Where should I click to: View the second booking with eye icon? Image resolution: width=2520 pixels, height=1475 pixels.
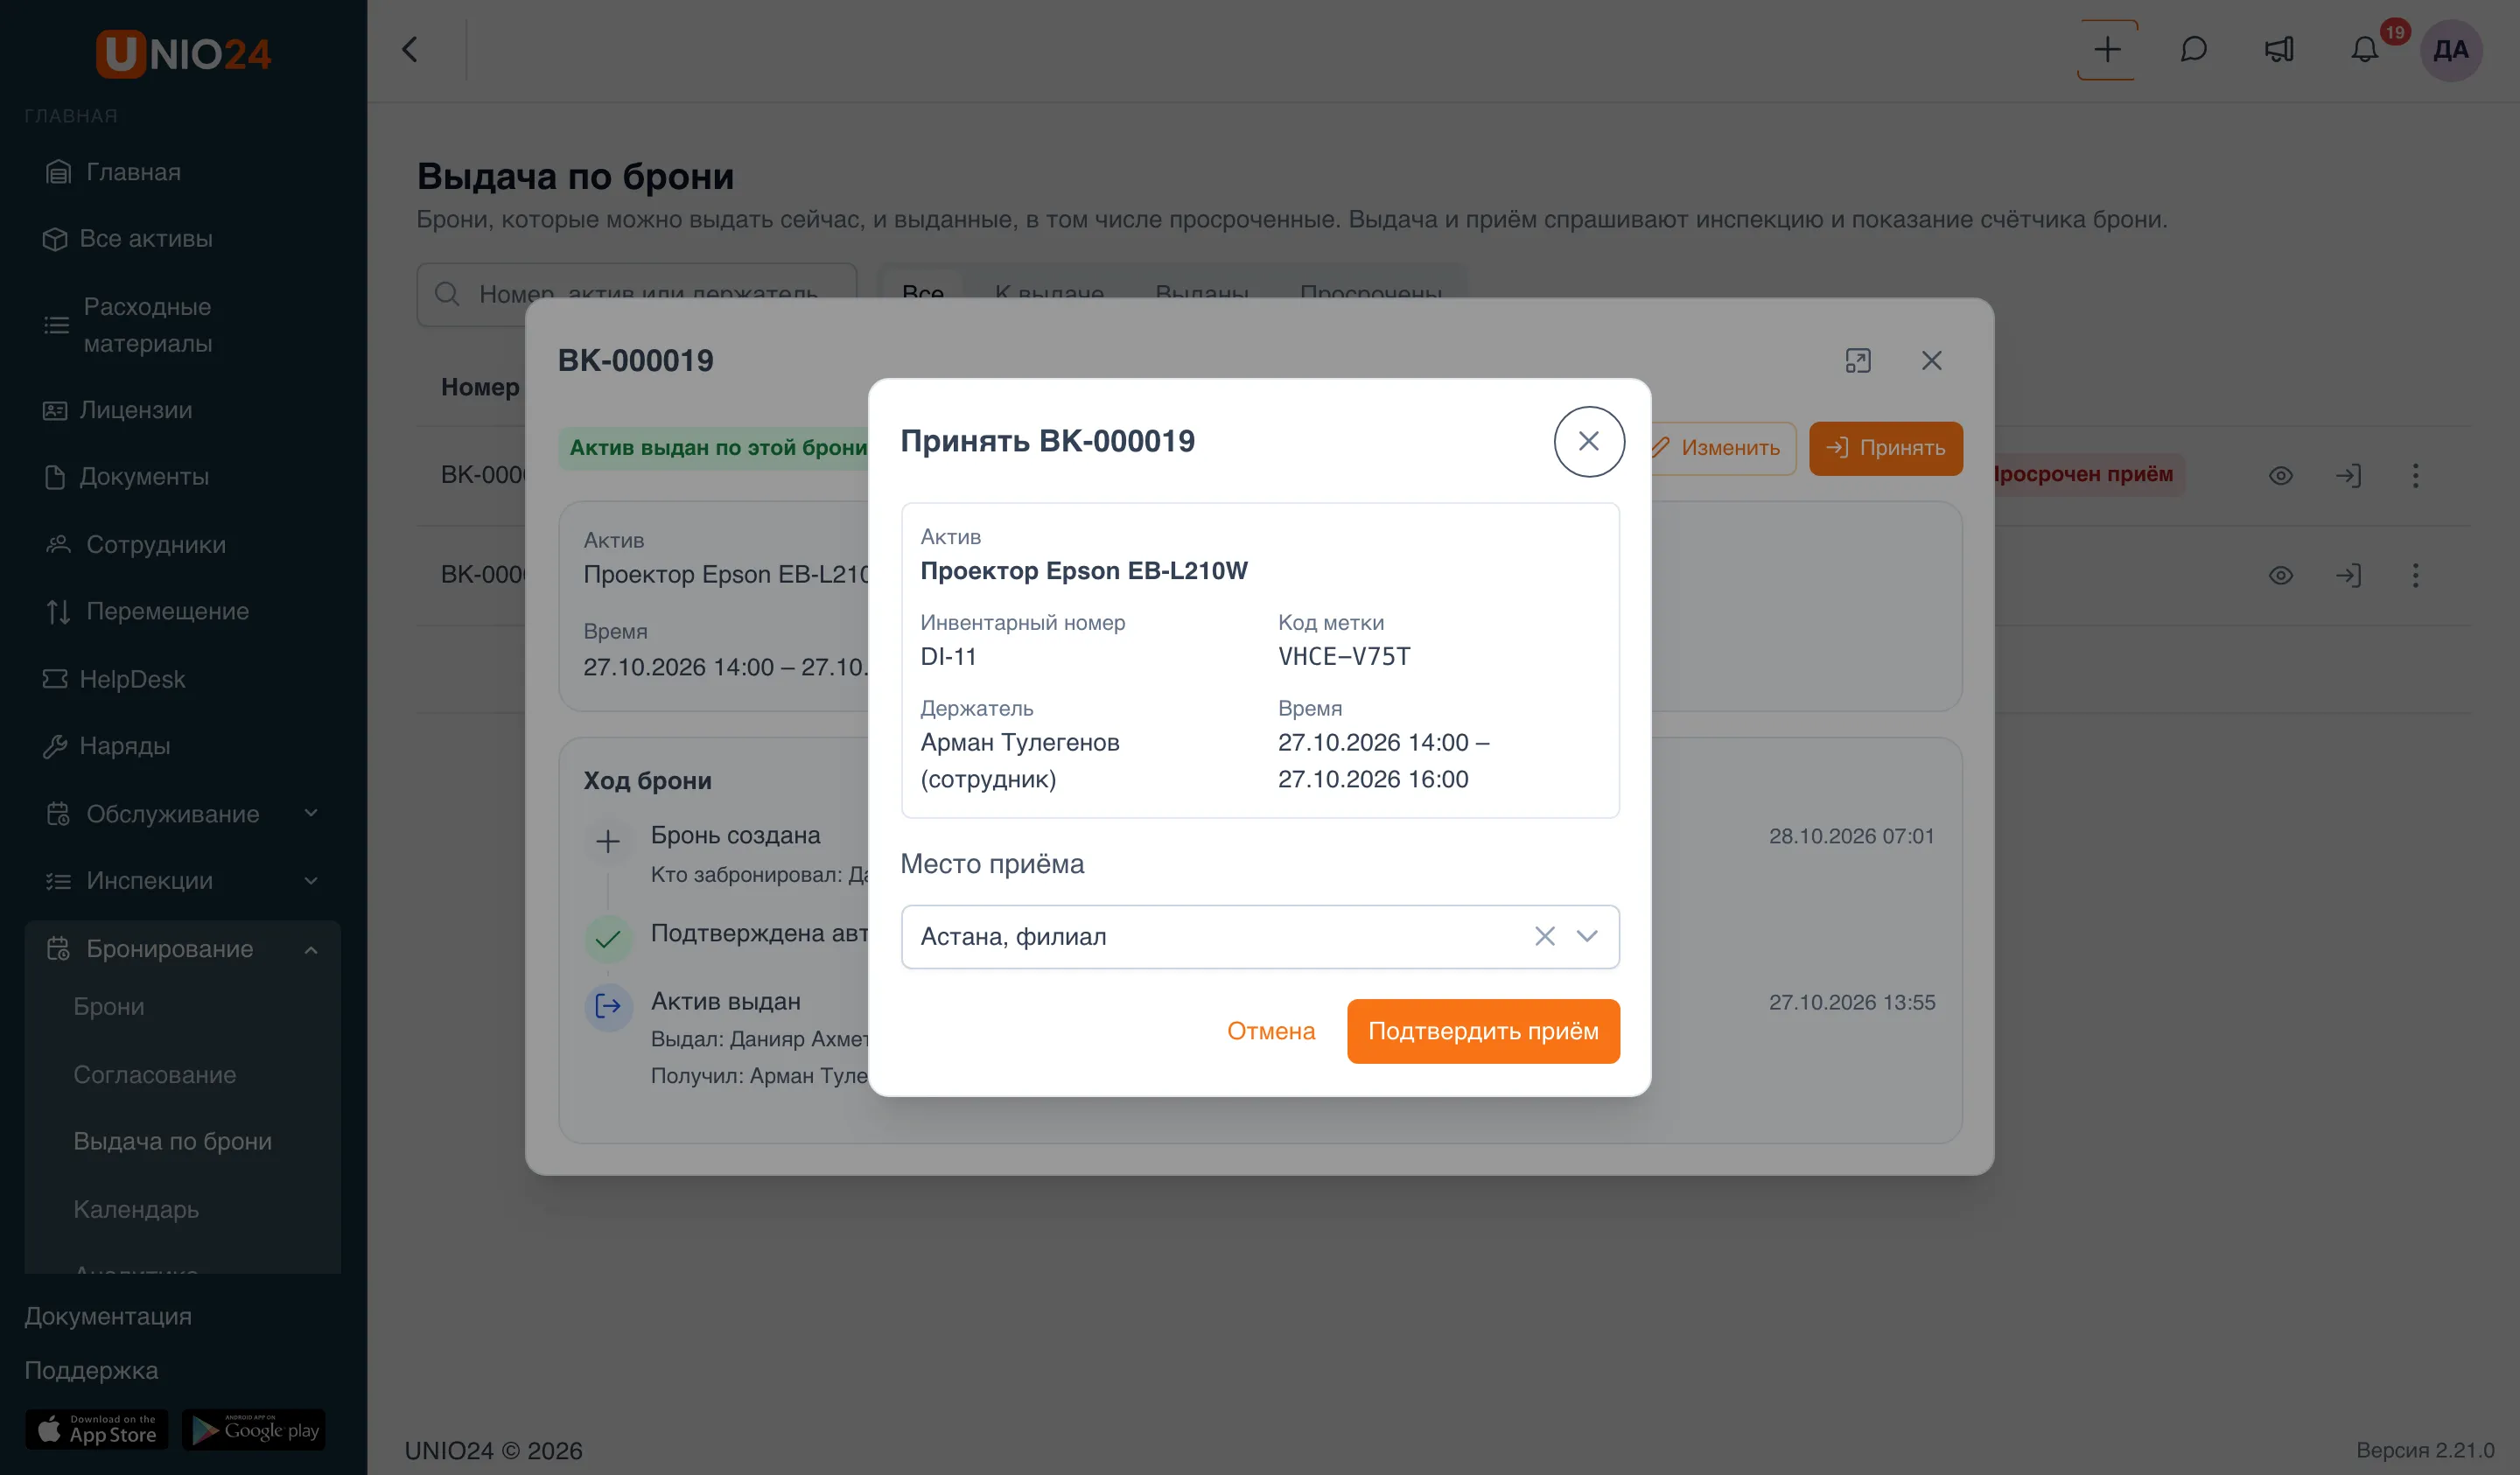pos(2280,575)
